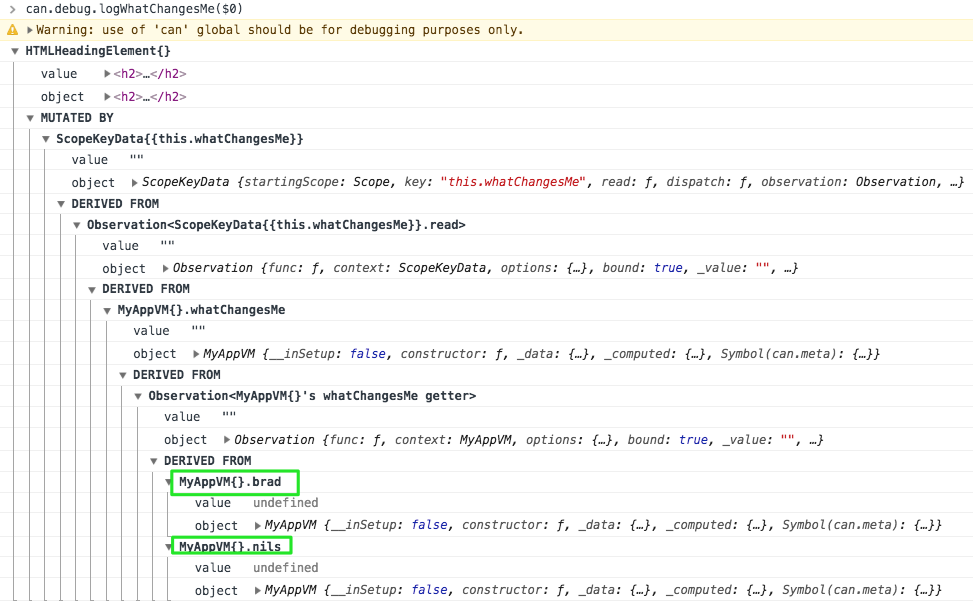Click the command text can.debug.logWhatChangesMe($0)
973x601 pixels.
tap(134, 9)
